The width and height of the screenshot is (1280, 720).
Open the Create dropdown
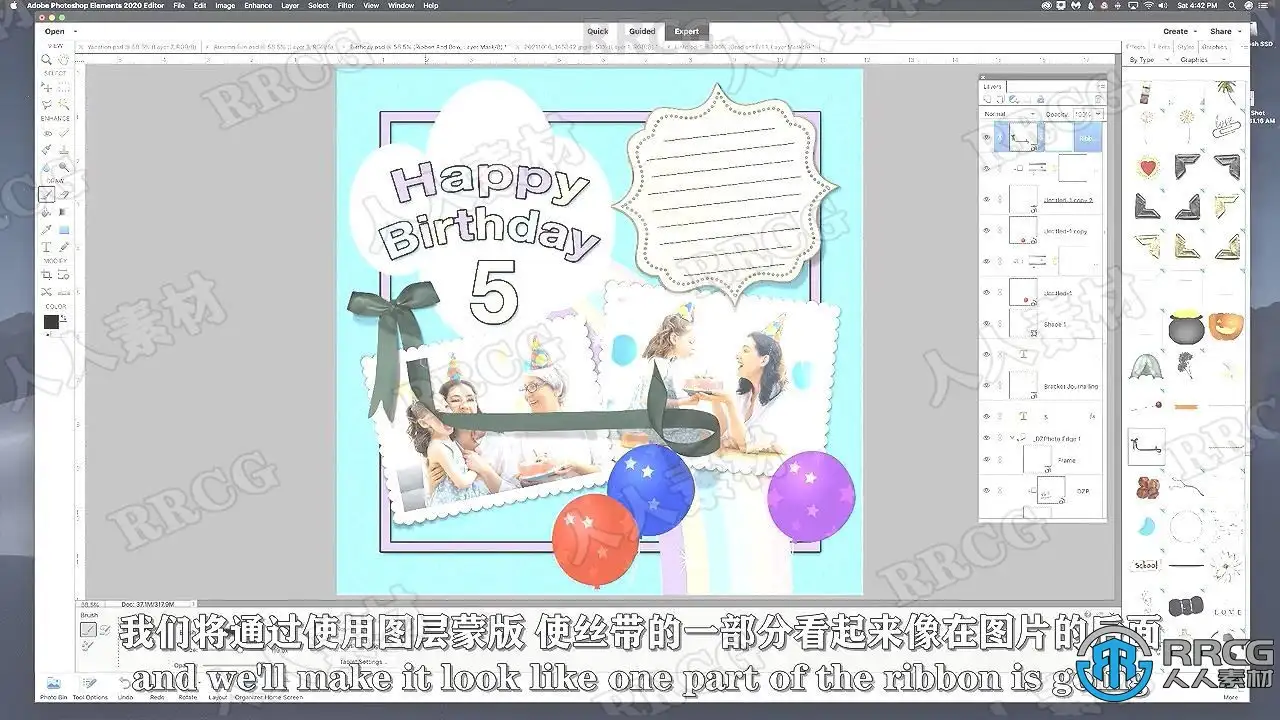pyautogui.click(x=1179, y=31)
